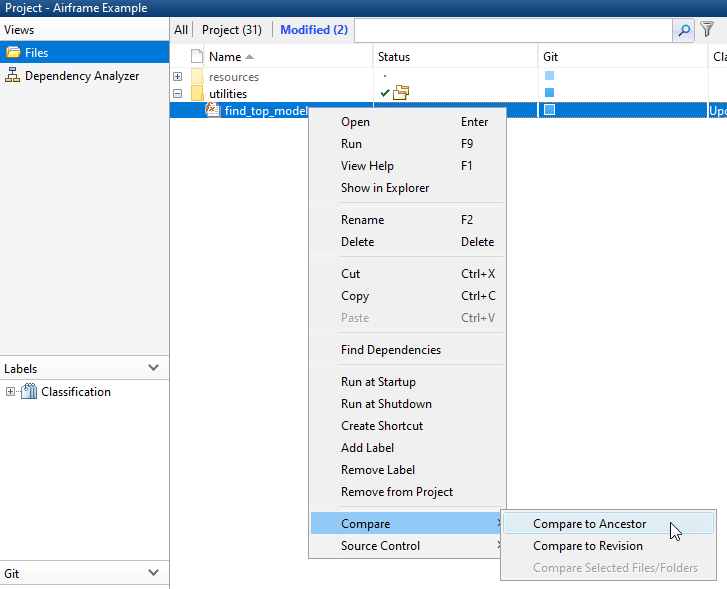The image size is (727, 589).
Task: Open the filter funnel icon
Action: [x=707, y=30]
